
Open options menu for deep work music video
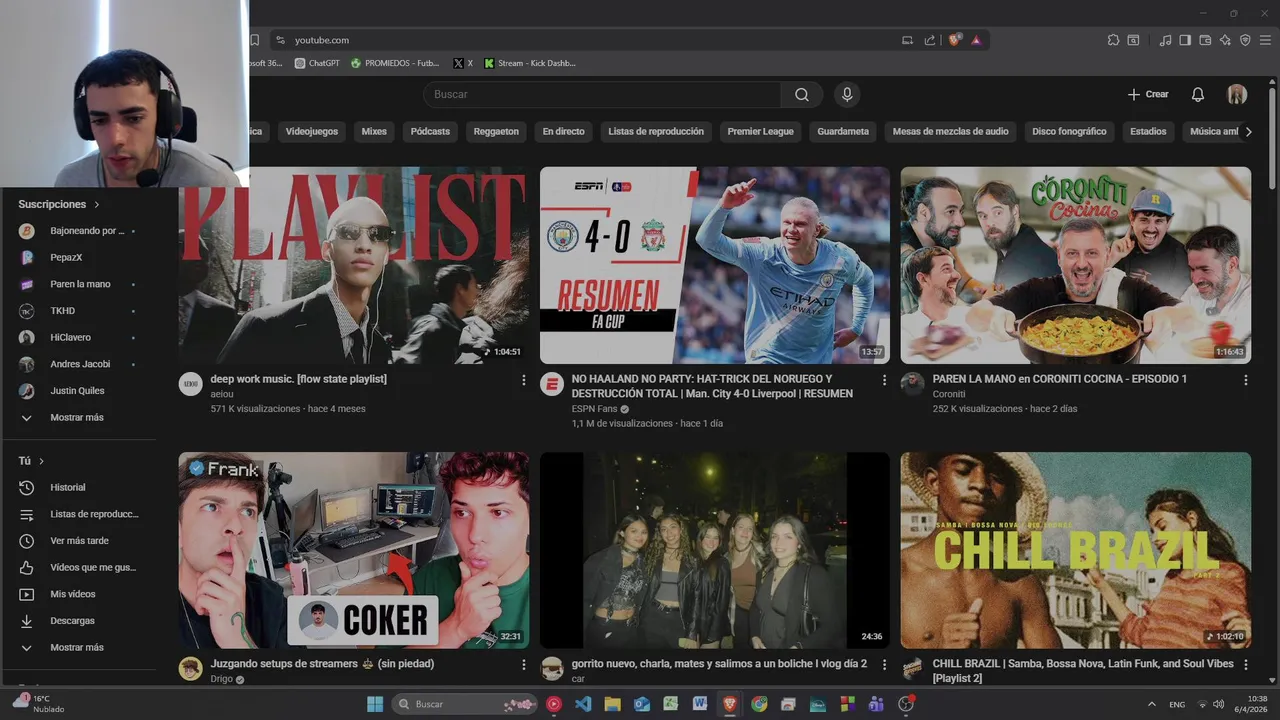coord(523,380)
